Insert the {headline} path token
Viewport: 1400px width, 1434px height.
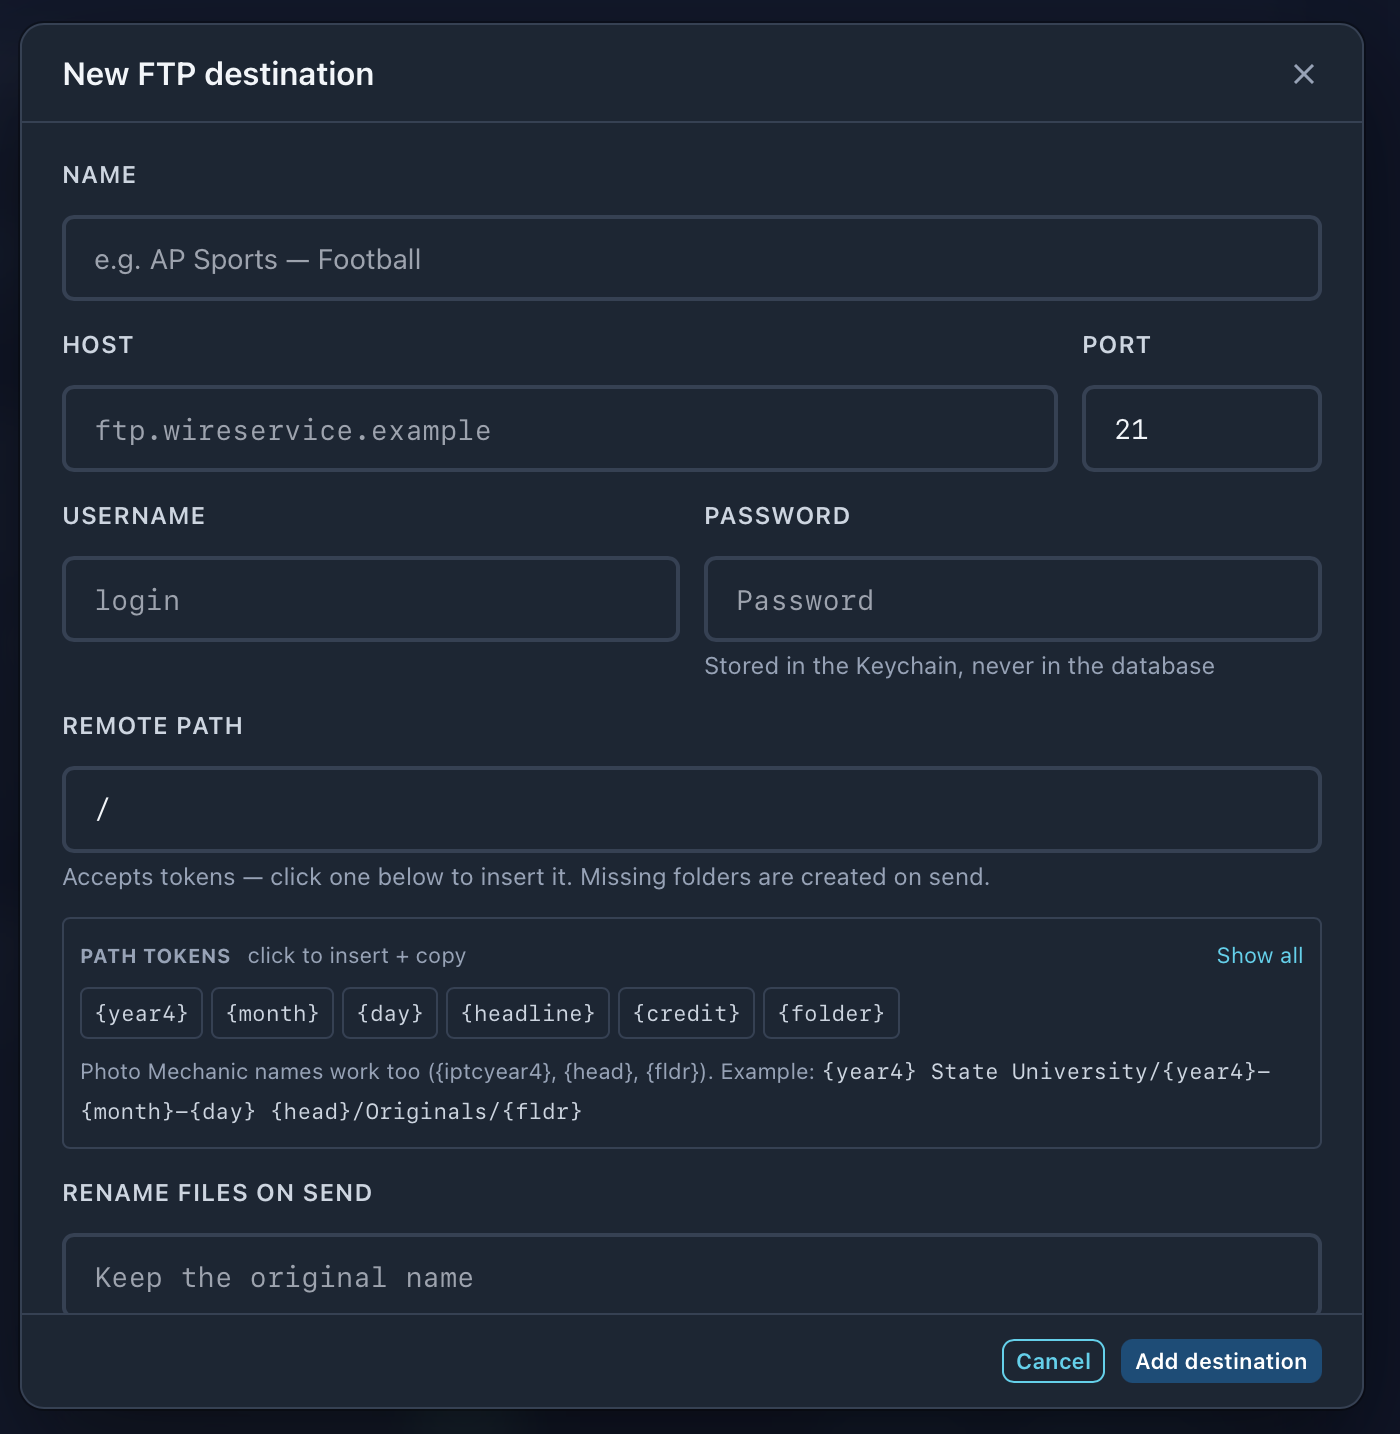tap(528, 1013)
